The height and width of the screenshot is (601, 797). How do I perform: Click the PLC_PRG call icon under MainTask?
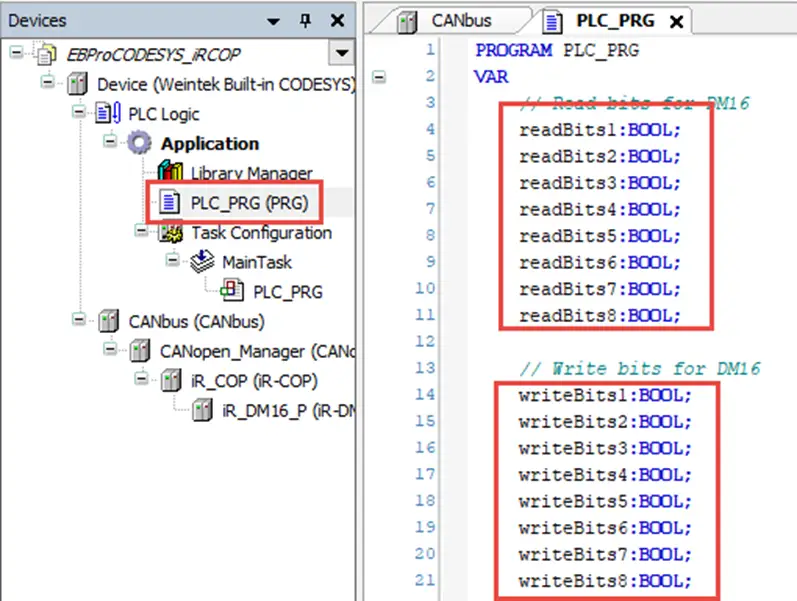[x=232, y=291]
